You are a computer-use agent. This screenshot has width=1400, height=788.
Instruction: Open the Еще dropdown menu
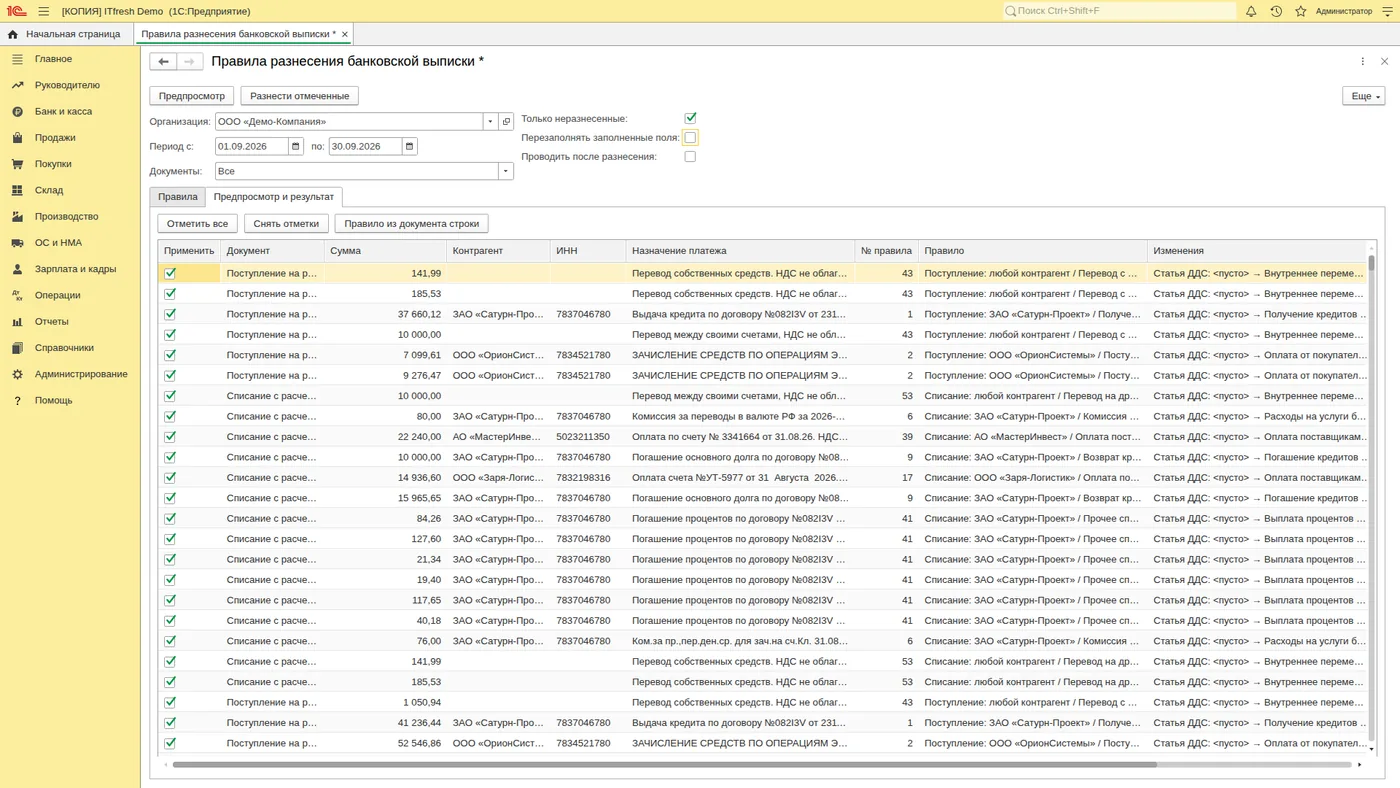[1363, 96]
